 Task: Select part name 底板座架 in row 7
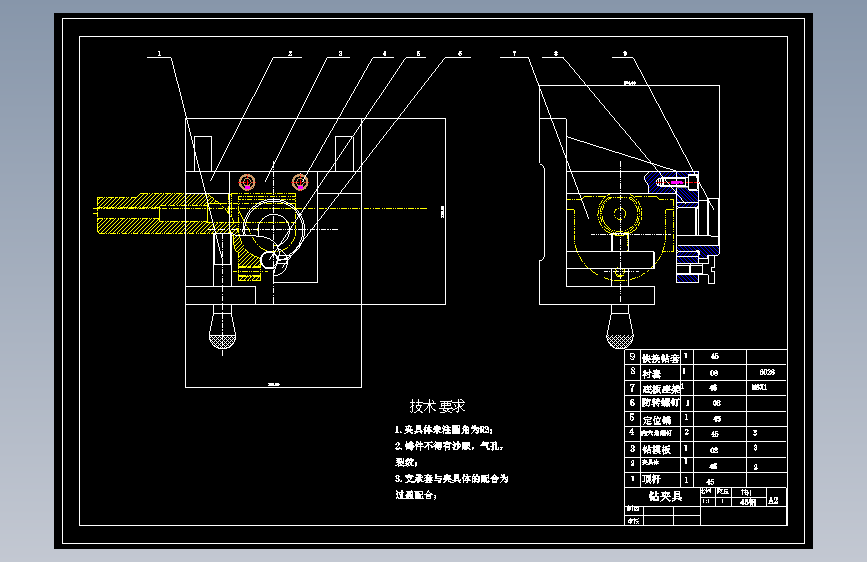point(661,389)
